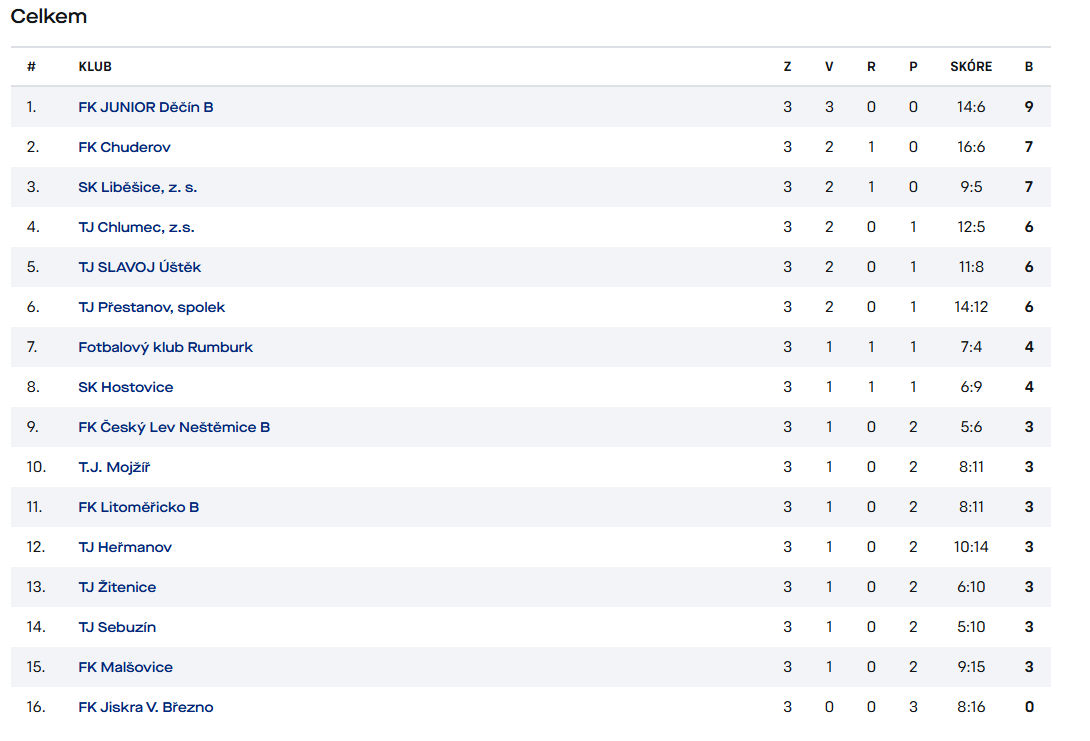This screenshot has height=741, width=1090.
Task: Select TJ SLAVOJ Úštěk club link
Action: point(140,267)
